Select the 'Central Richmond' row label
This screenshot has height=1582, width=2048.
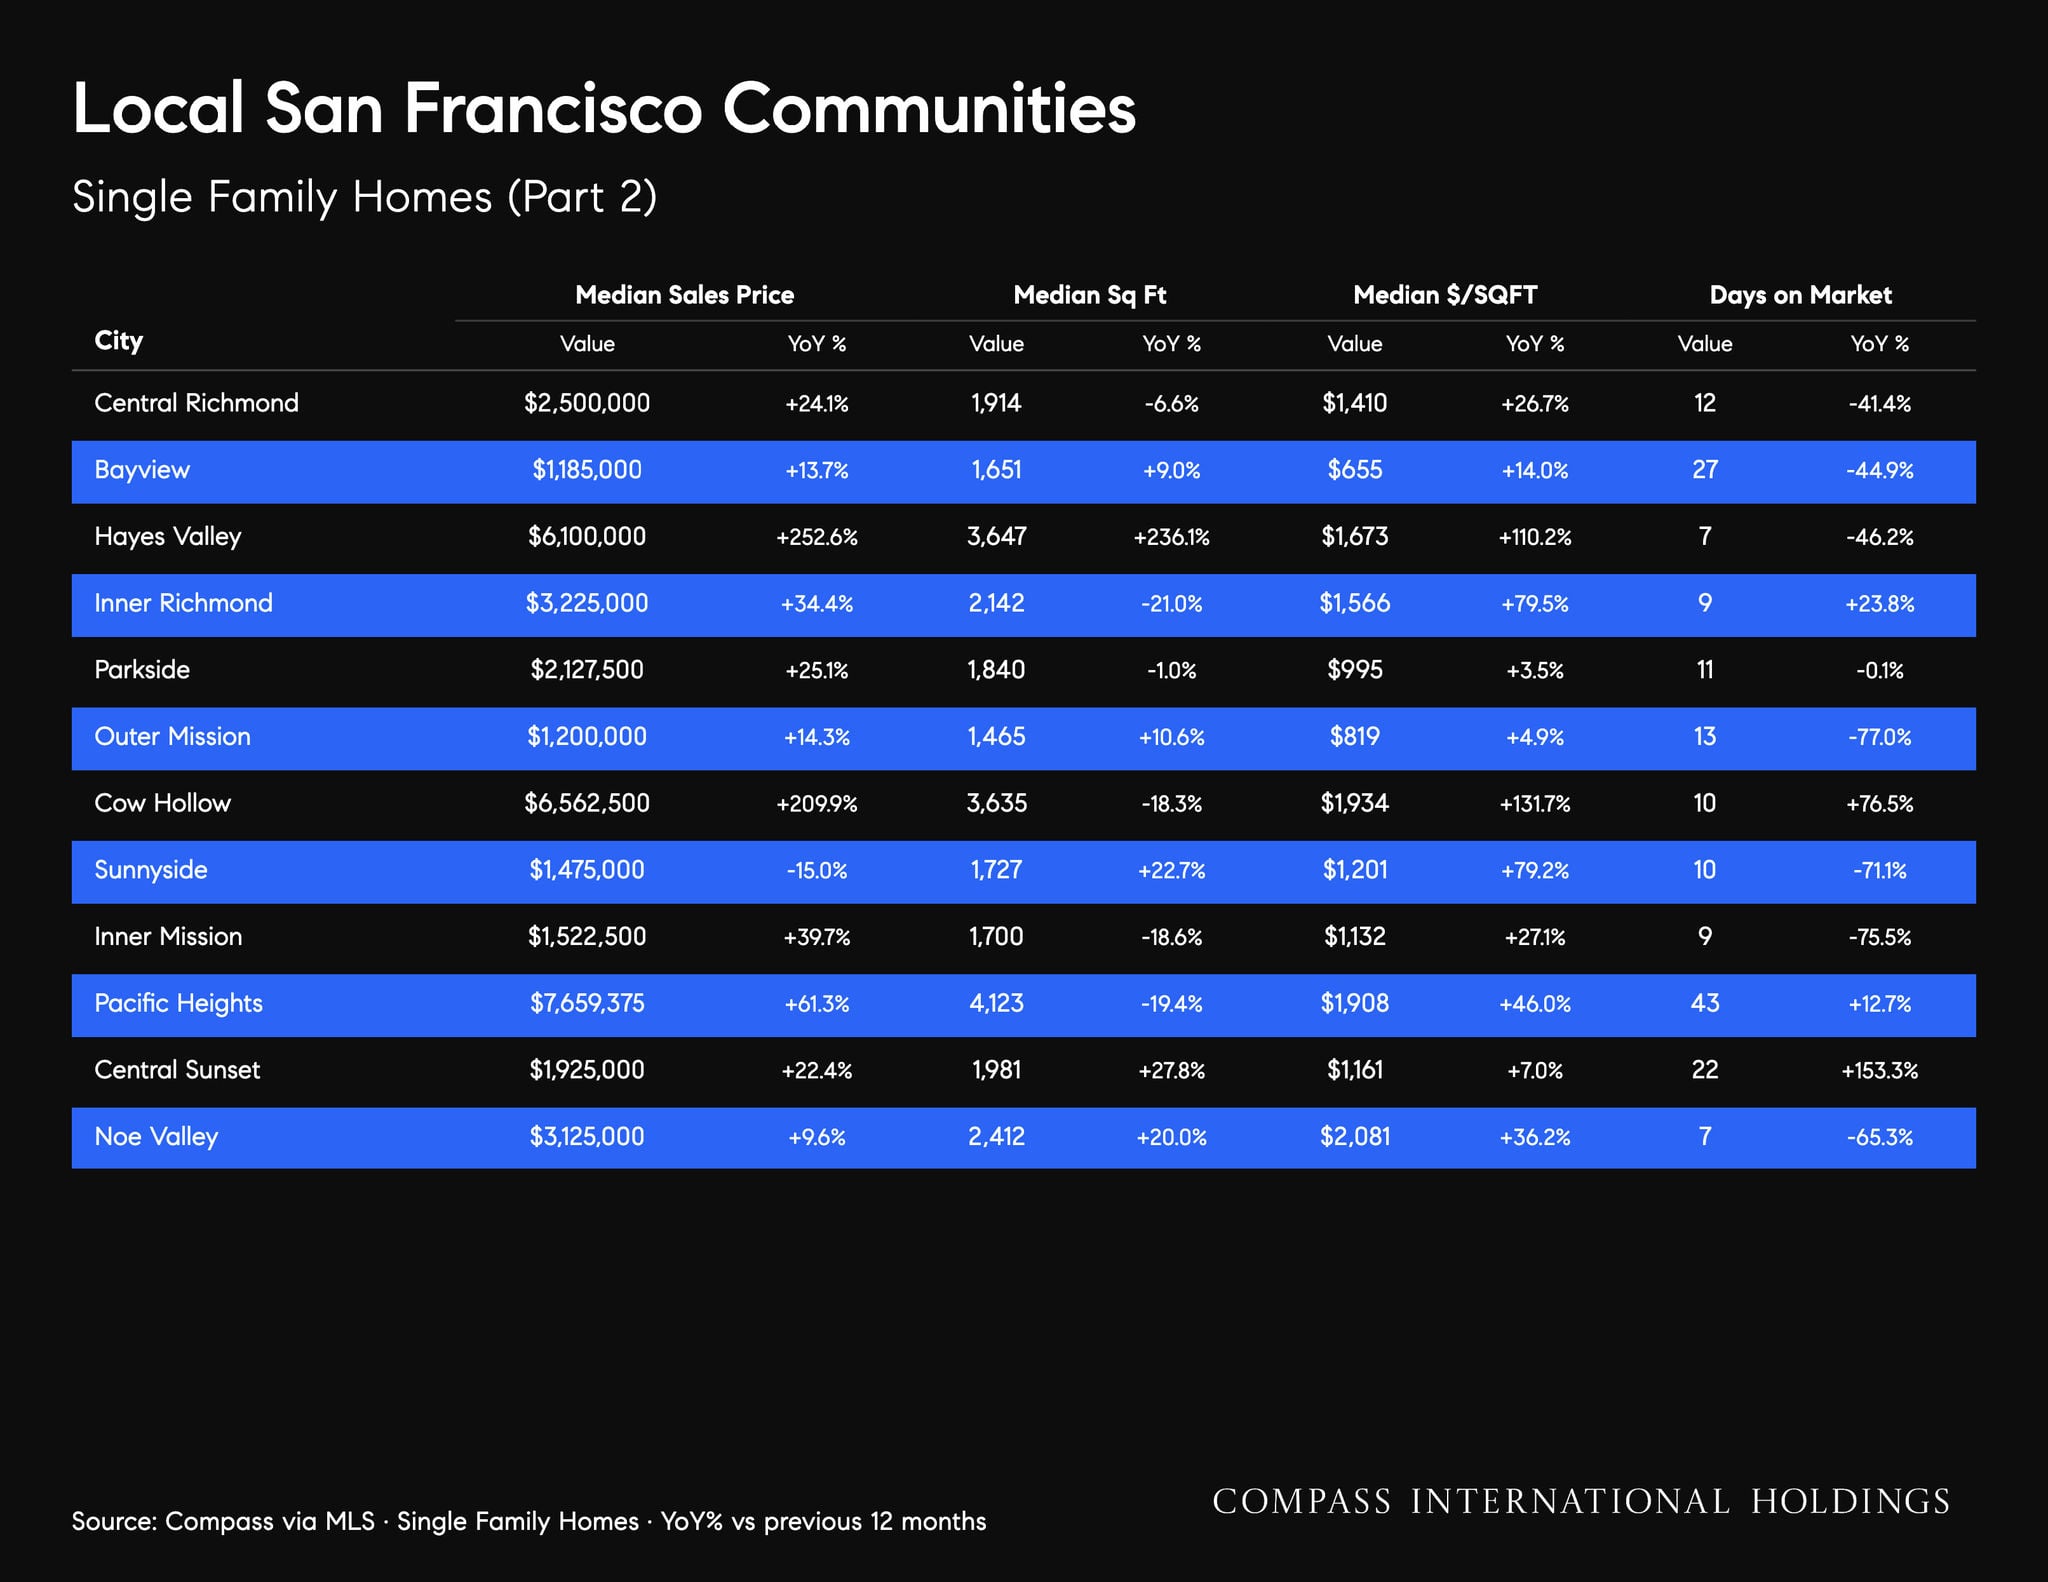click(x=196, y=403)
